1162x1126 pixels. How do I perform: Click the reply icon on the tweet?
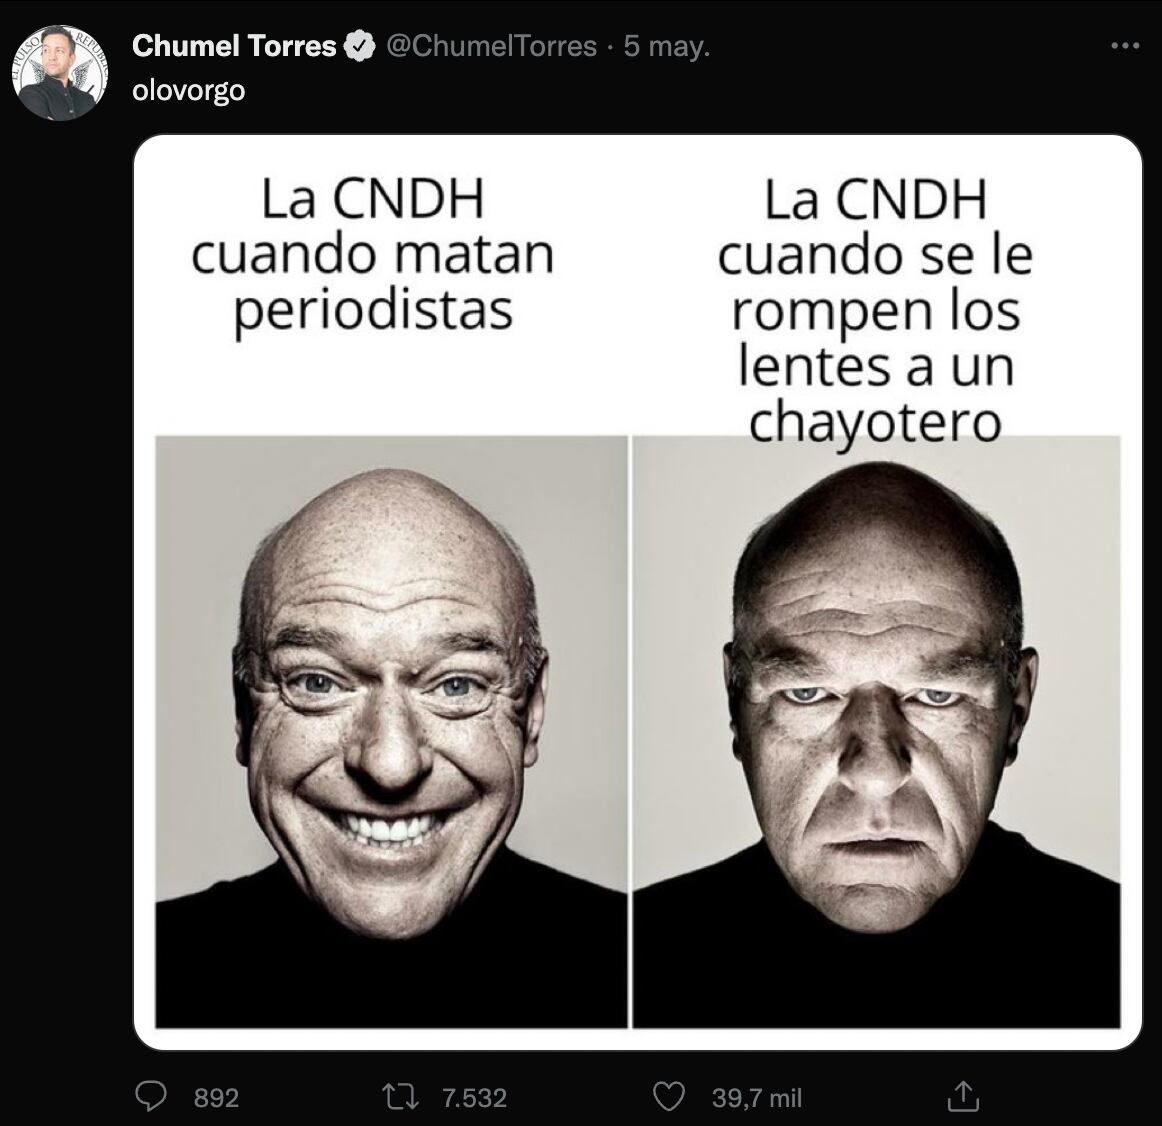point(151,1097)
